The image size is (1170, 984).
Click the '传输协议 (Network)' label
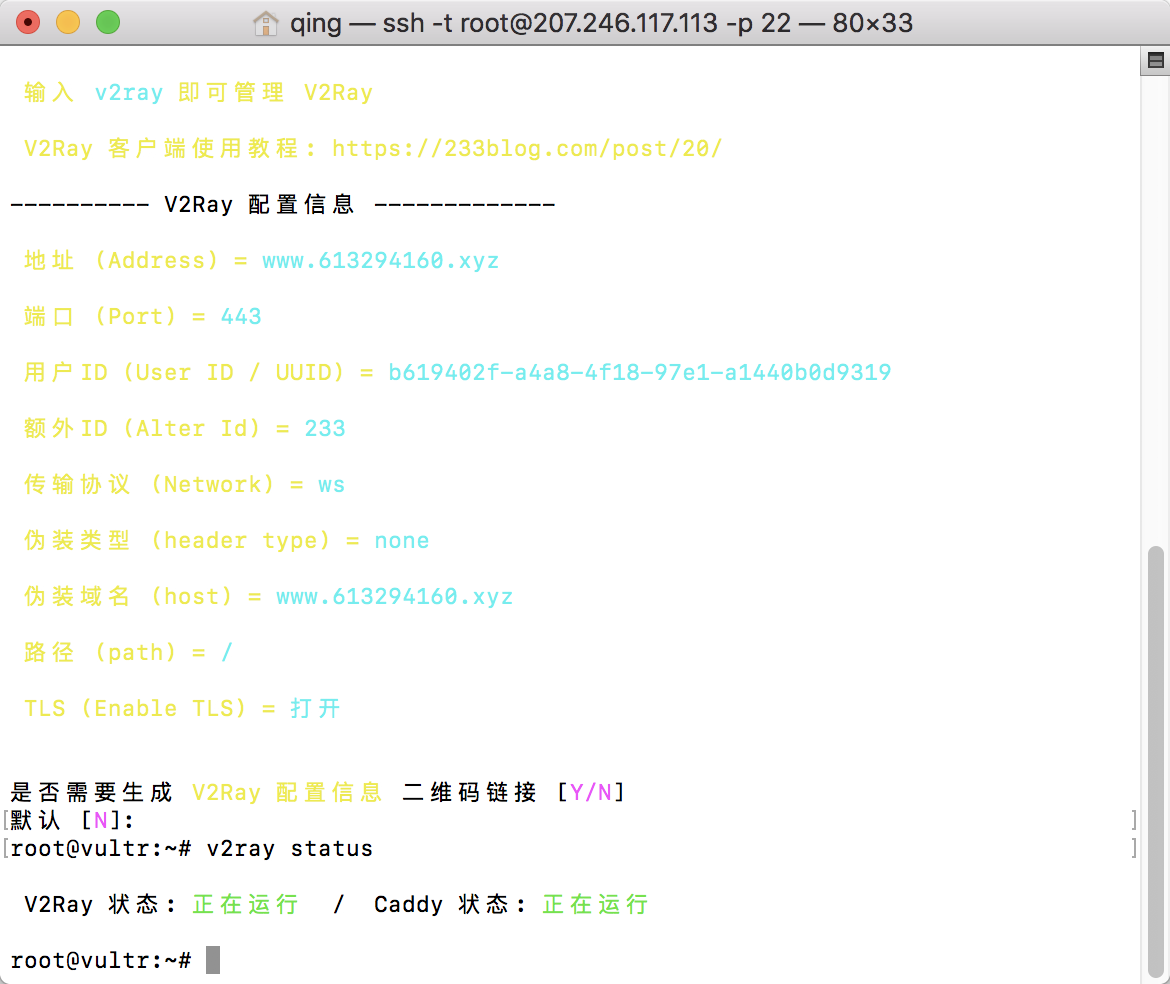(149, 484)
